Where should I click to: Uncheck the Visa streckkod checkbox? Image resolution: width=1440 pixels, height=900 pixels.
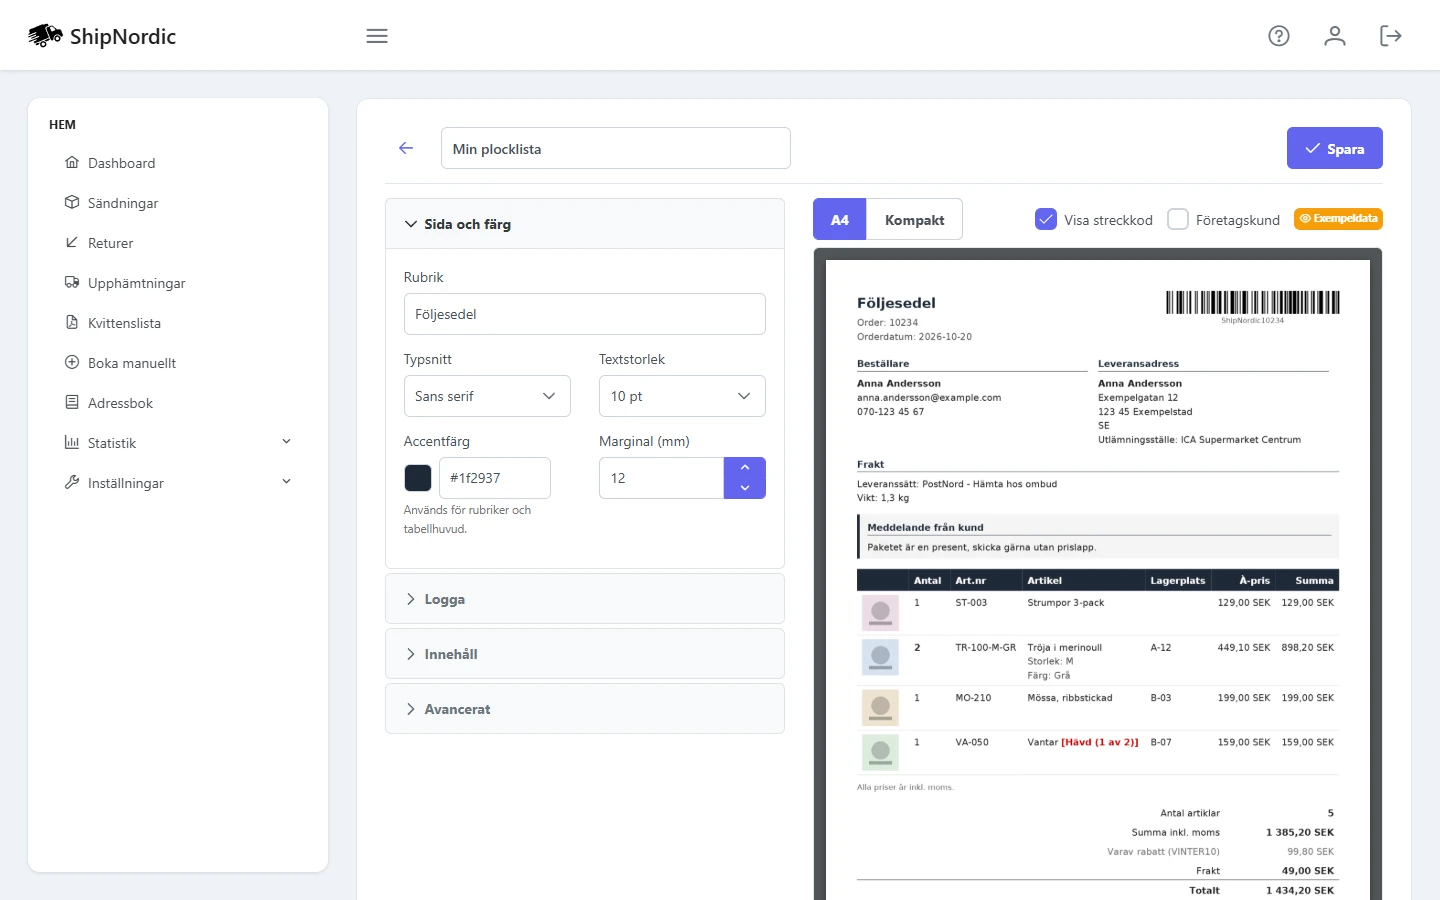pos(1046,219)
